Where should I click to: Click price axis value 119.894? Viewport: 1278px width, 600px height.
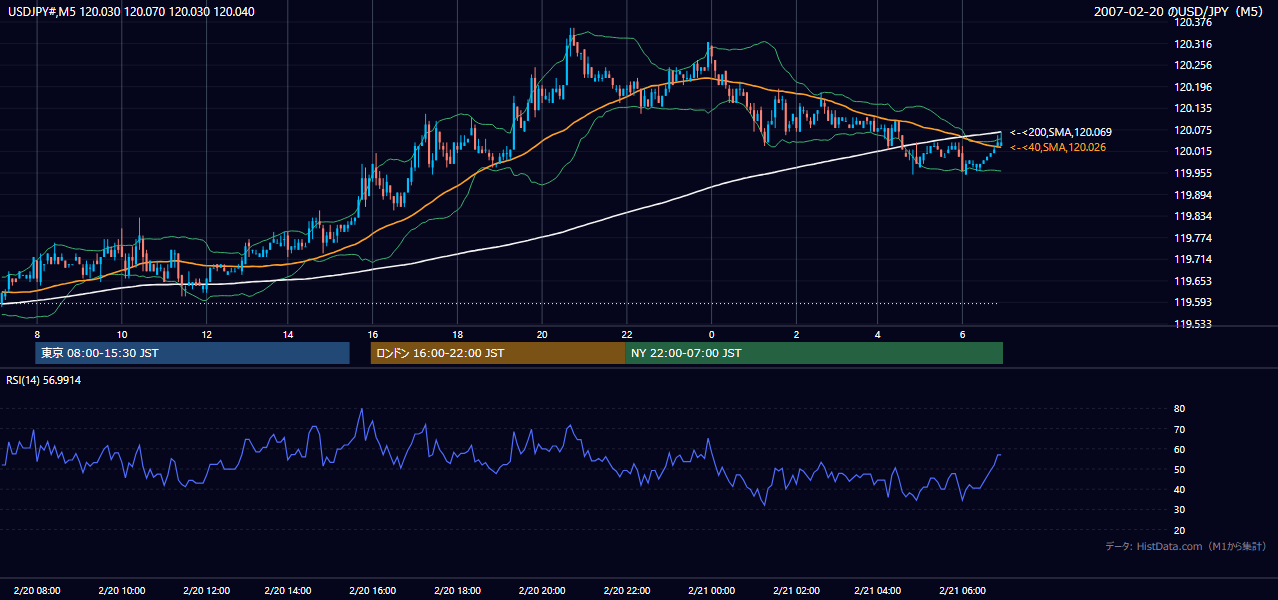1194,195
